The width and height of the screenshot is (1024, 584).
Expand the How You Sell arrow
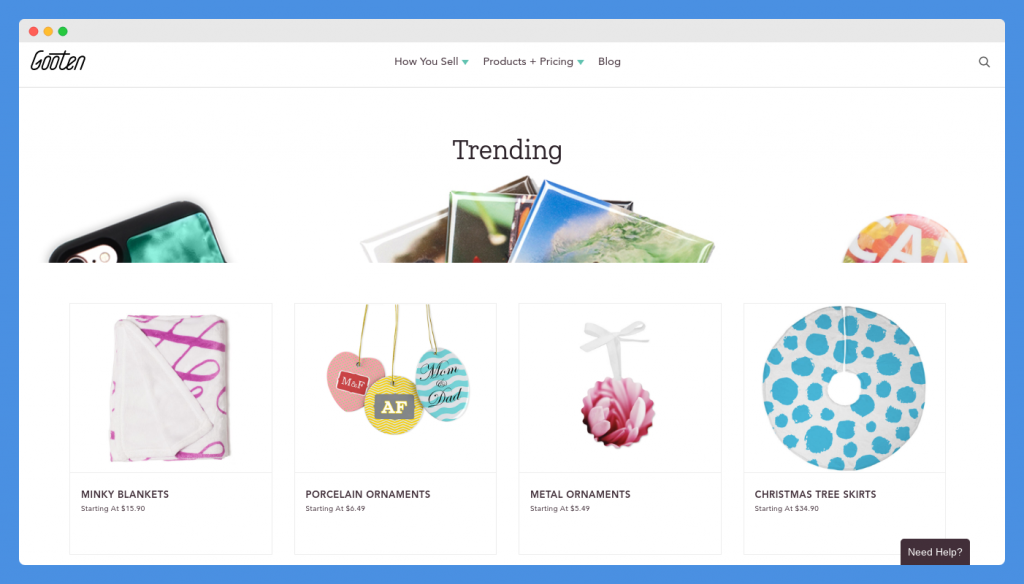pyautogui.click(x=465, y=62)
